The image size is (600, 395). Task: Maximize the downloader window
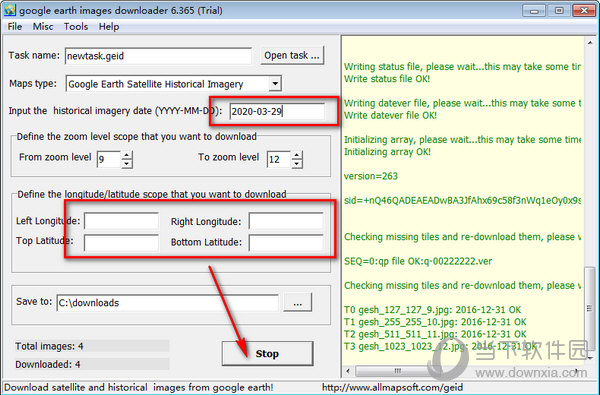pyautogui.click(x=559, y=10)
